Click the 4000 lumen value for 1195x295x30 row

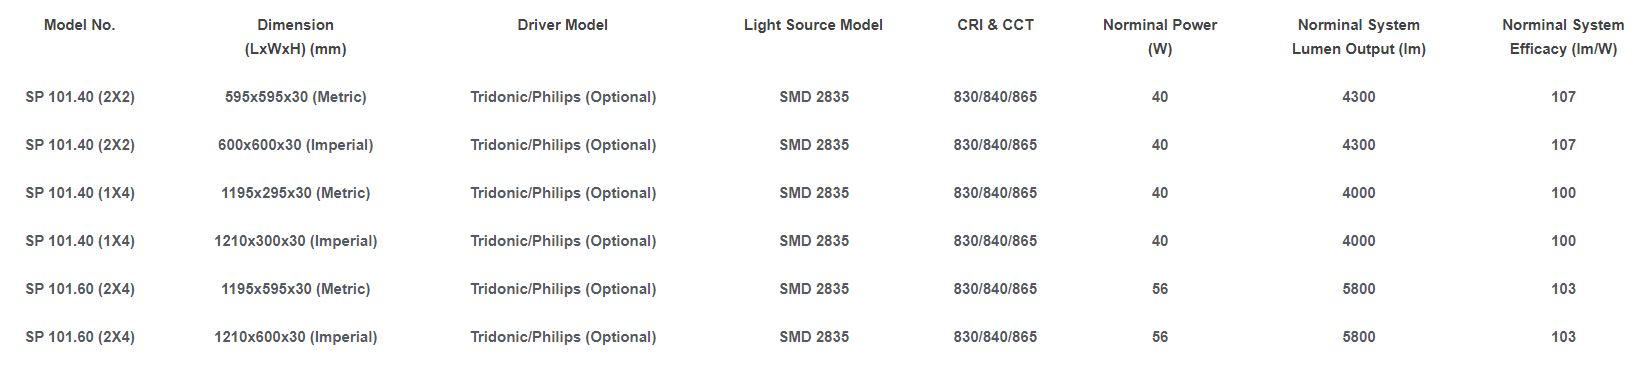pos(1359,193)
